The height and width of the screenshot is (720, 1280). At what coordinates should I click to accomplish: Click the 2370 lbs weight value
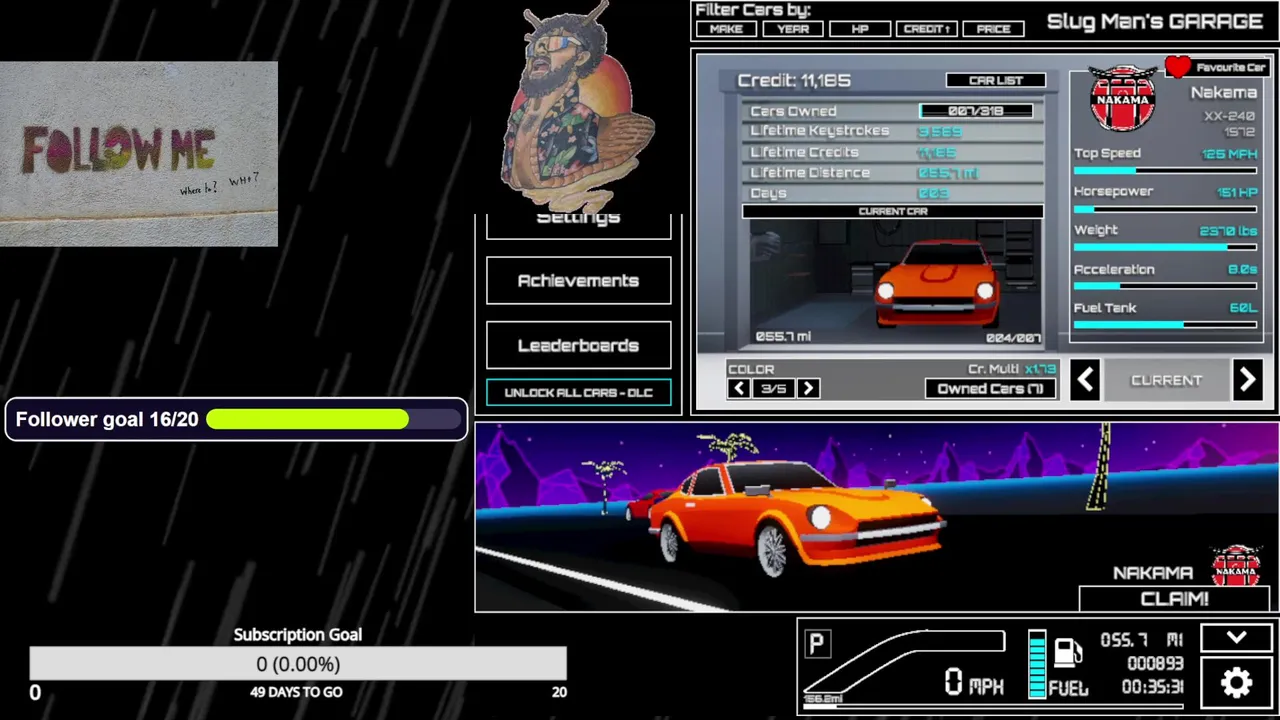pos(1228,231)
